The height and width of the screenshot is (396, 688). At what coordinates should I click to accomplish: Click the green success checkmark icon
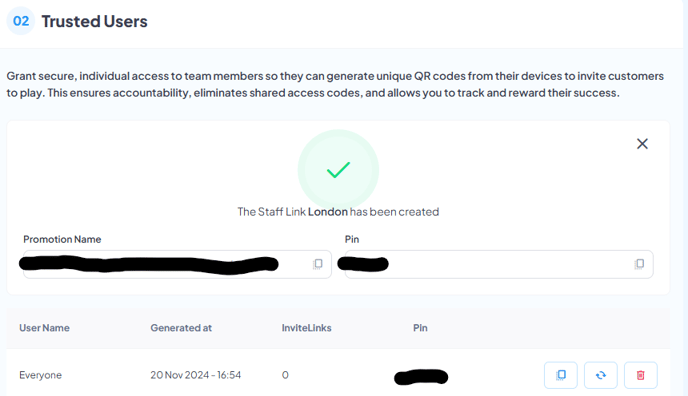338,170
